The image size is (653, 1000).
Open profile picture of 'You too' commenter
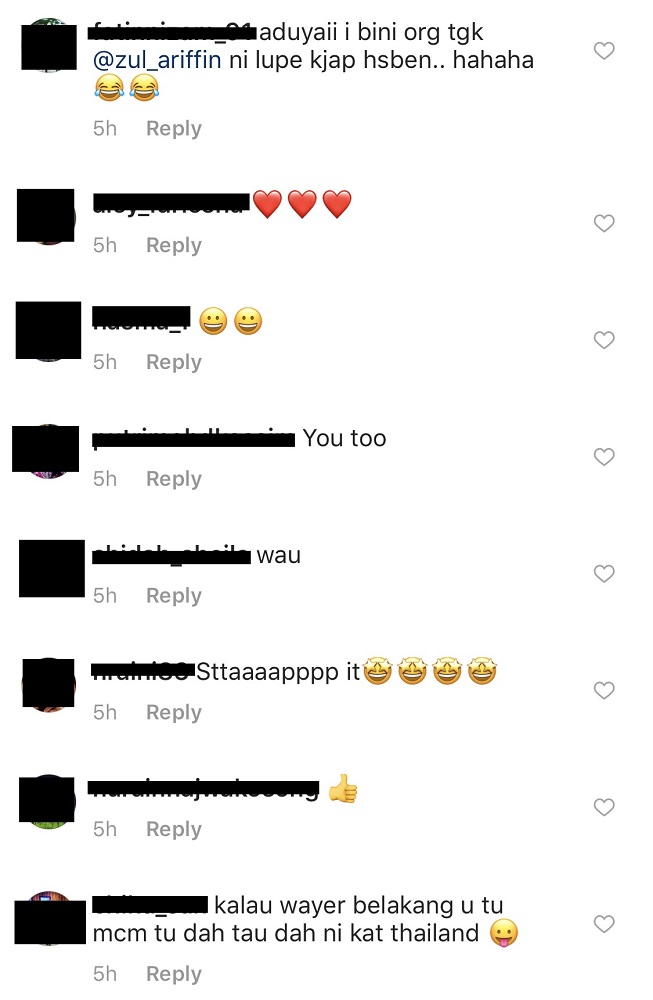(47, 450)
